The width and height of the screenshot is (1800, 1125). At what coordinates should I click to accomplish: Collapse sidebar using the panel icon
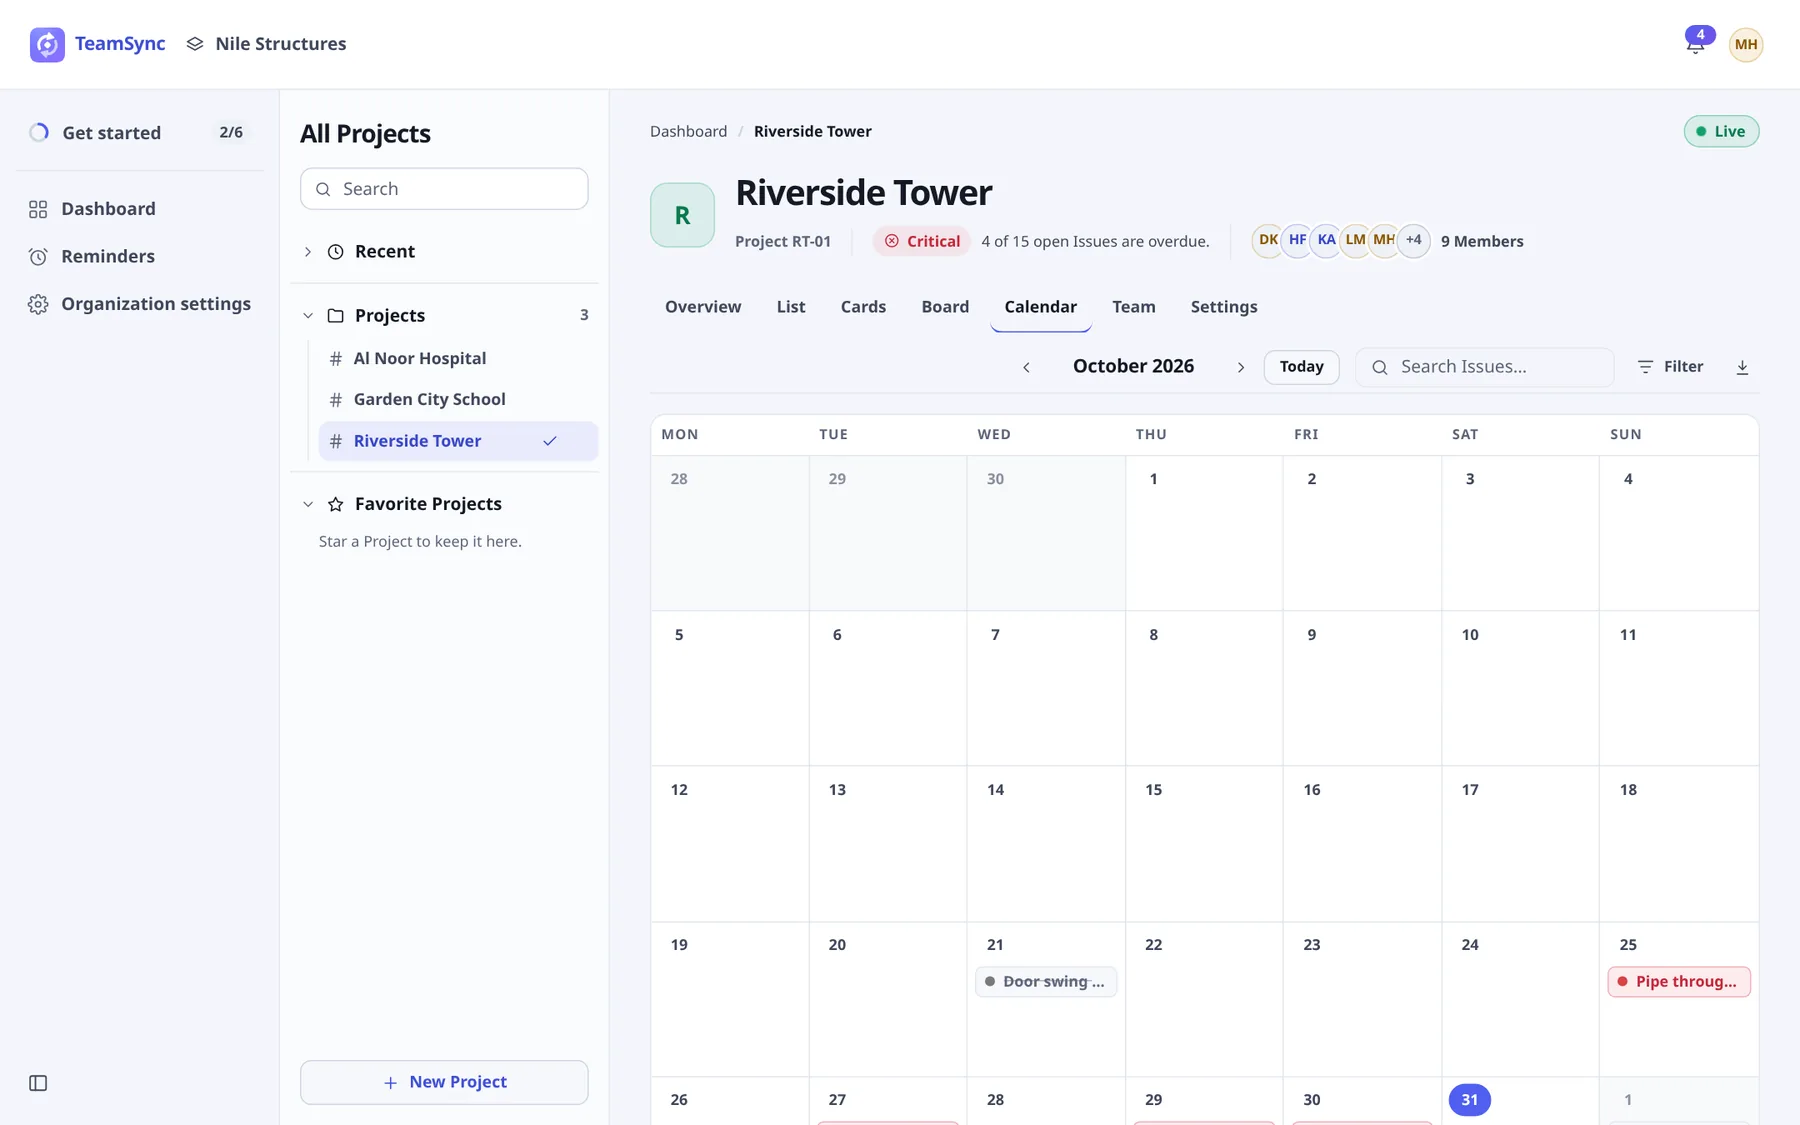[x=38, y=1083]
